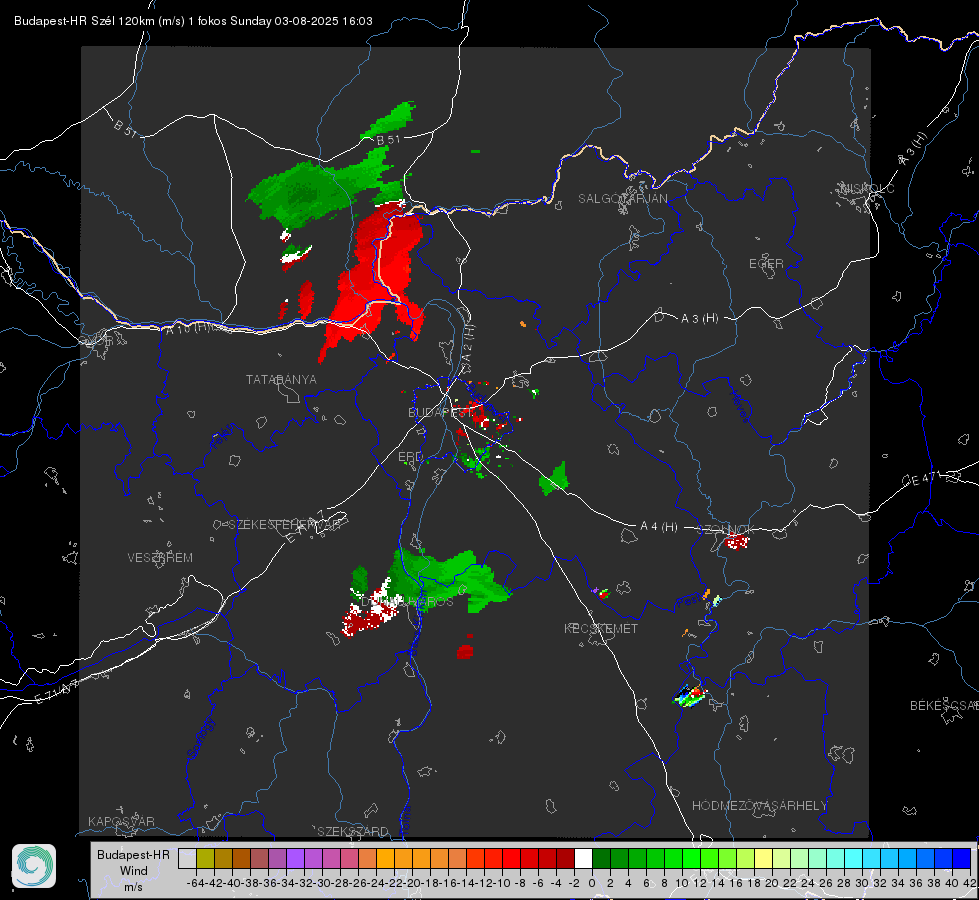The image size is (979, 900).
Task: Click the A 2 (H) road label
Action: (468, 344)
